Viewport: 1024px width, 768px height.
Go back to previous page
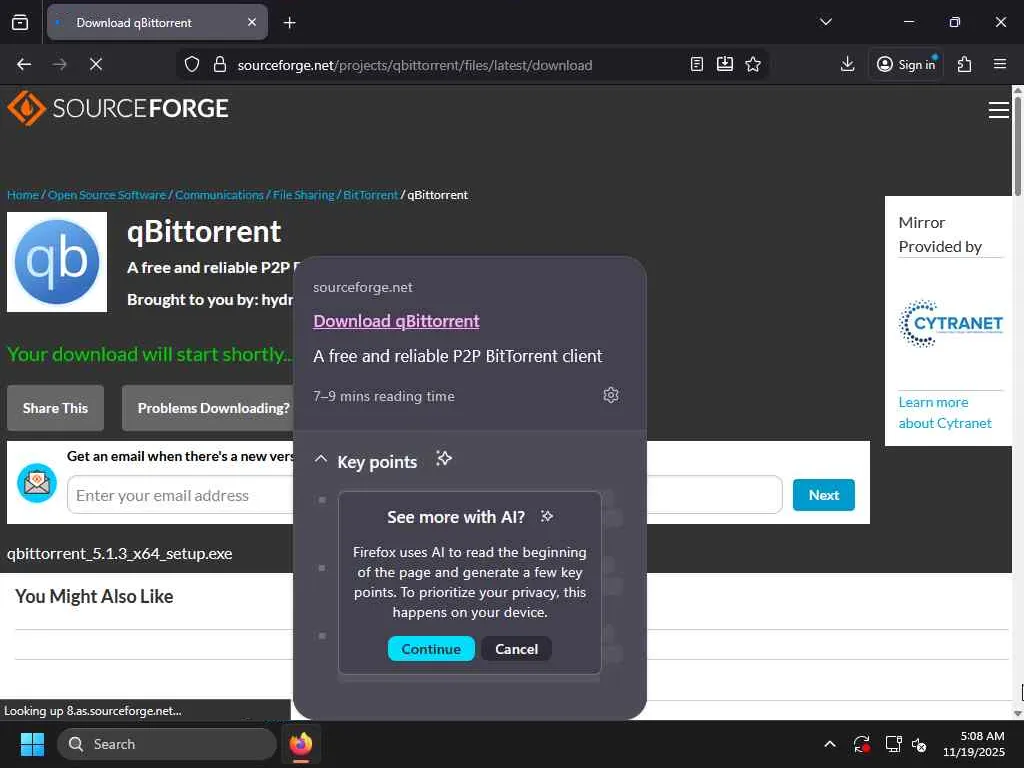point(24,64)
